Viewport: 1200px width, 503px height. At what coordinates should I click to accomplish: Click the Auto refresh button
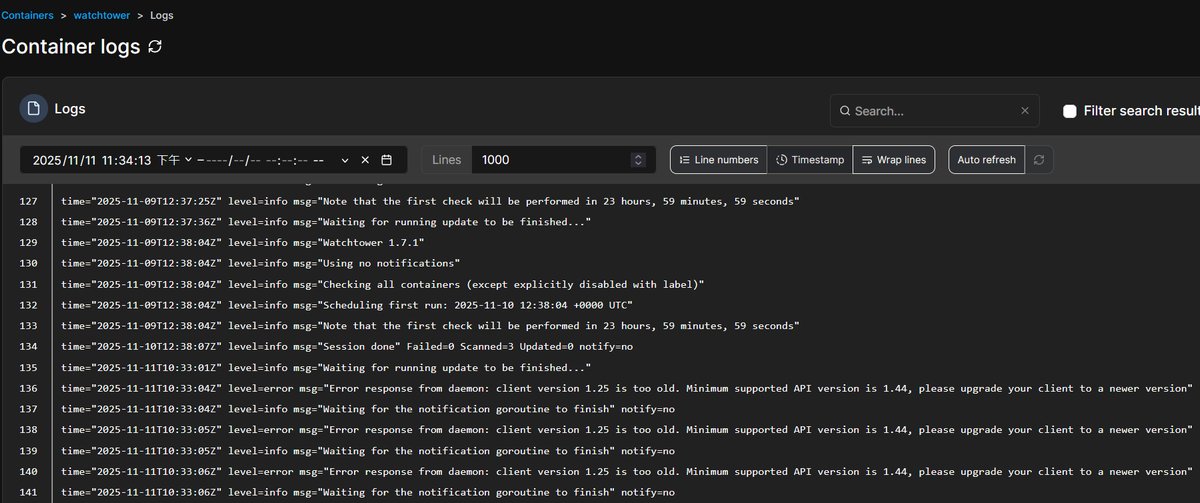tap(986, 160)
